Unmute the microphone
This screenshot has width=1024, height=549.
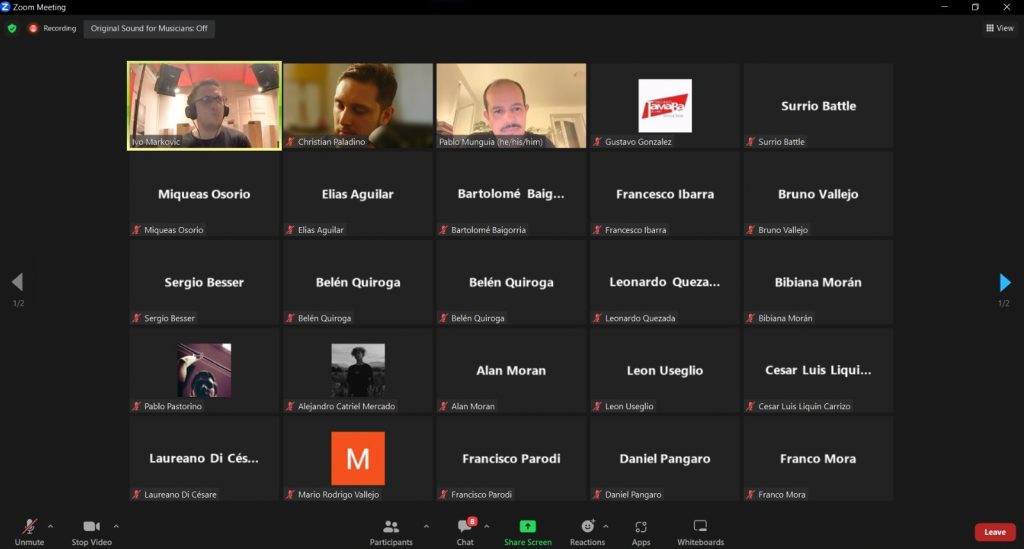coord(30,531)
